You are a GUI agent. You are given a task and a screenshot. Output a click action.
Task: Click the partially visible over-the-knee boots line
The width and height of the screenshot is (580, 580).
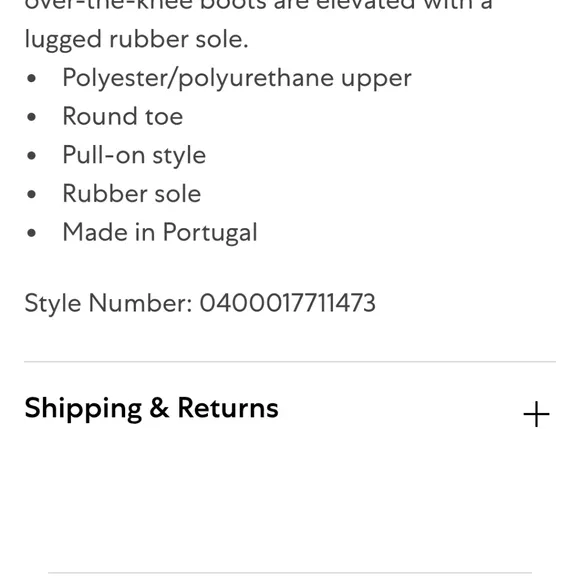(x=259, y=6)
